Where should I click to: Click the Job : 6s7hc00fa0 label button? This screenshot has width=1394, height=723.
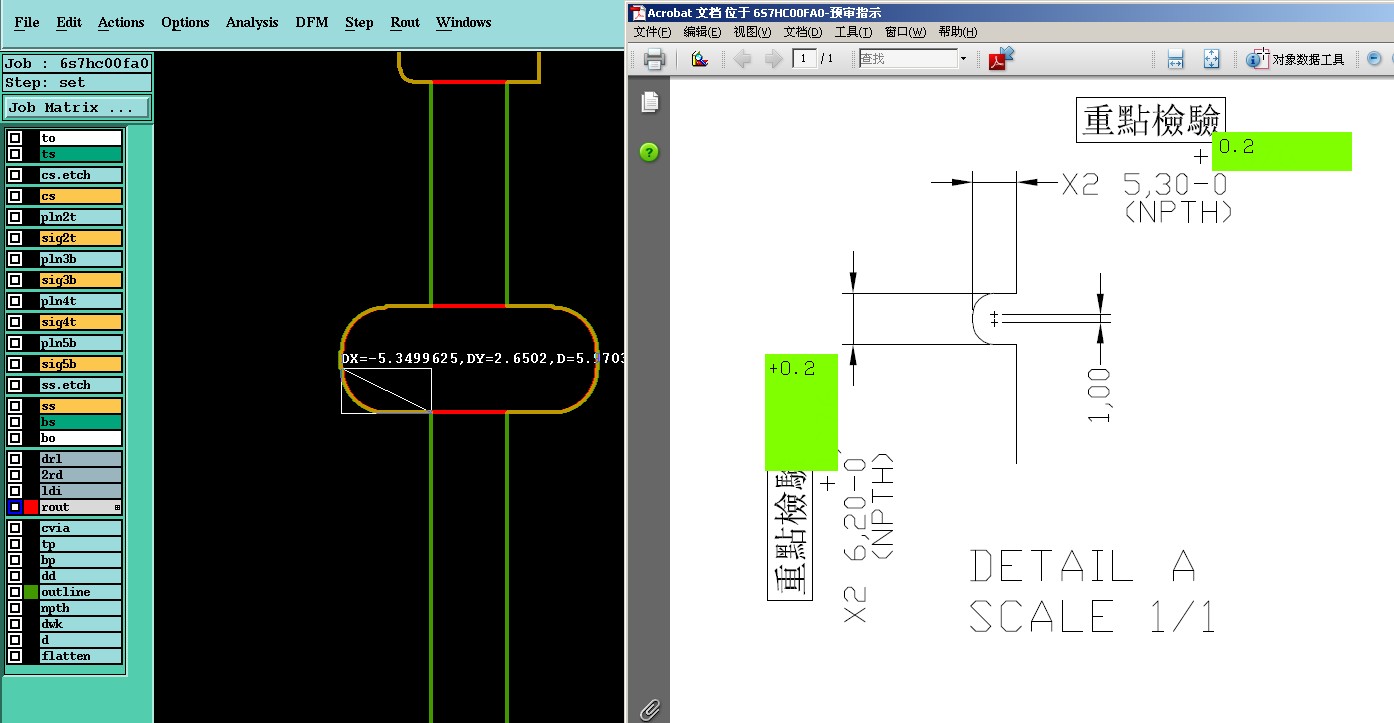(x=77, y=63)
